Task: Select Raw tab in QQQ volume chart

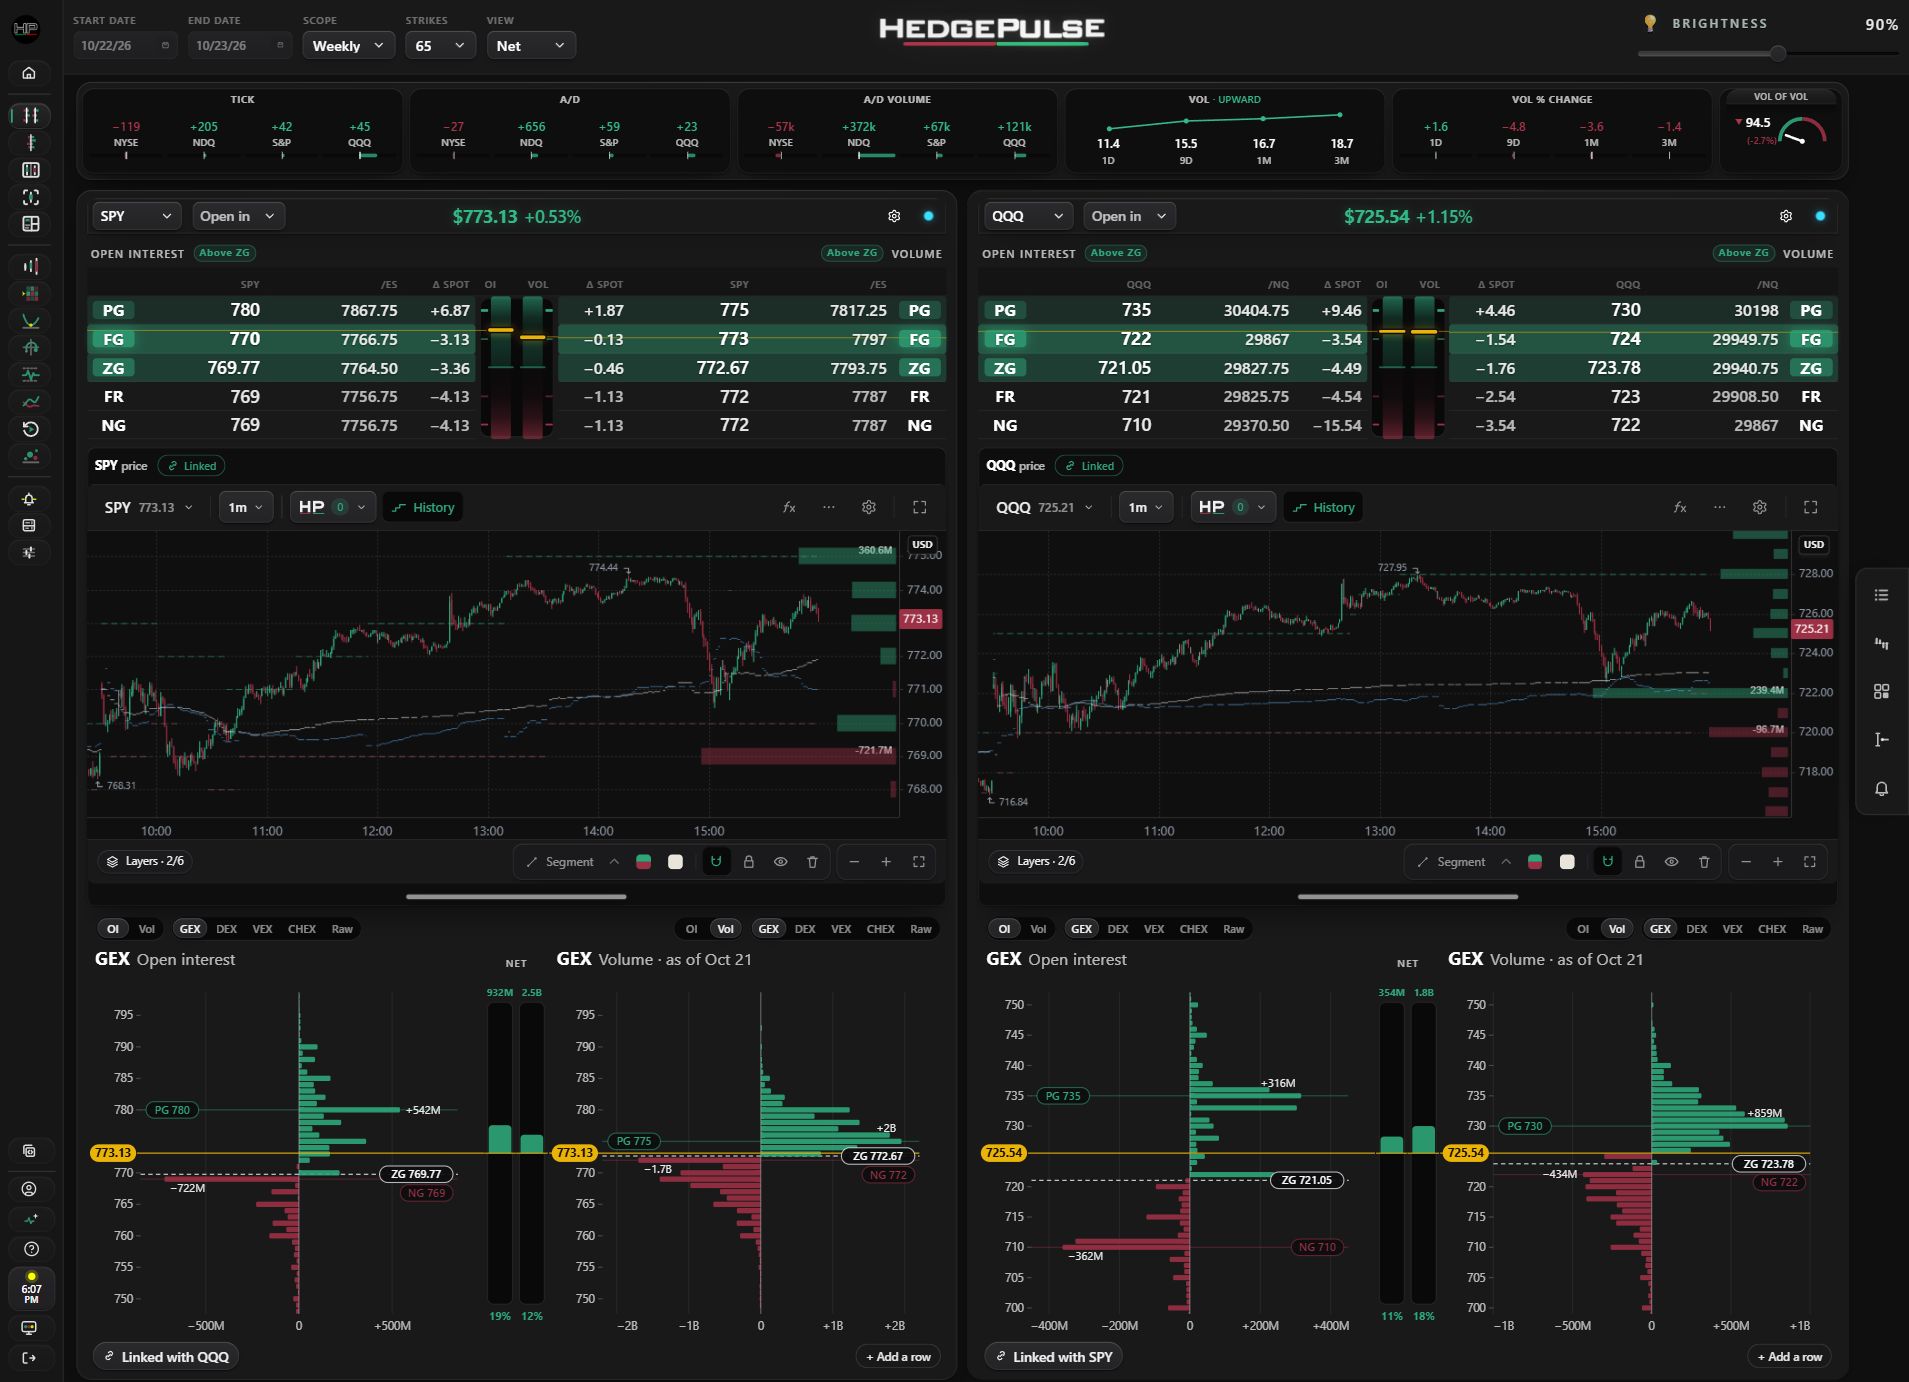Action: point(1812,929)
